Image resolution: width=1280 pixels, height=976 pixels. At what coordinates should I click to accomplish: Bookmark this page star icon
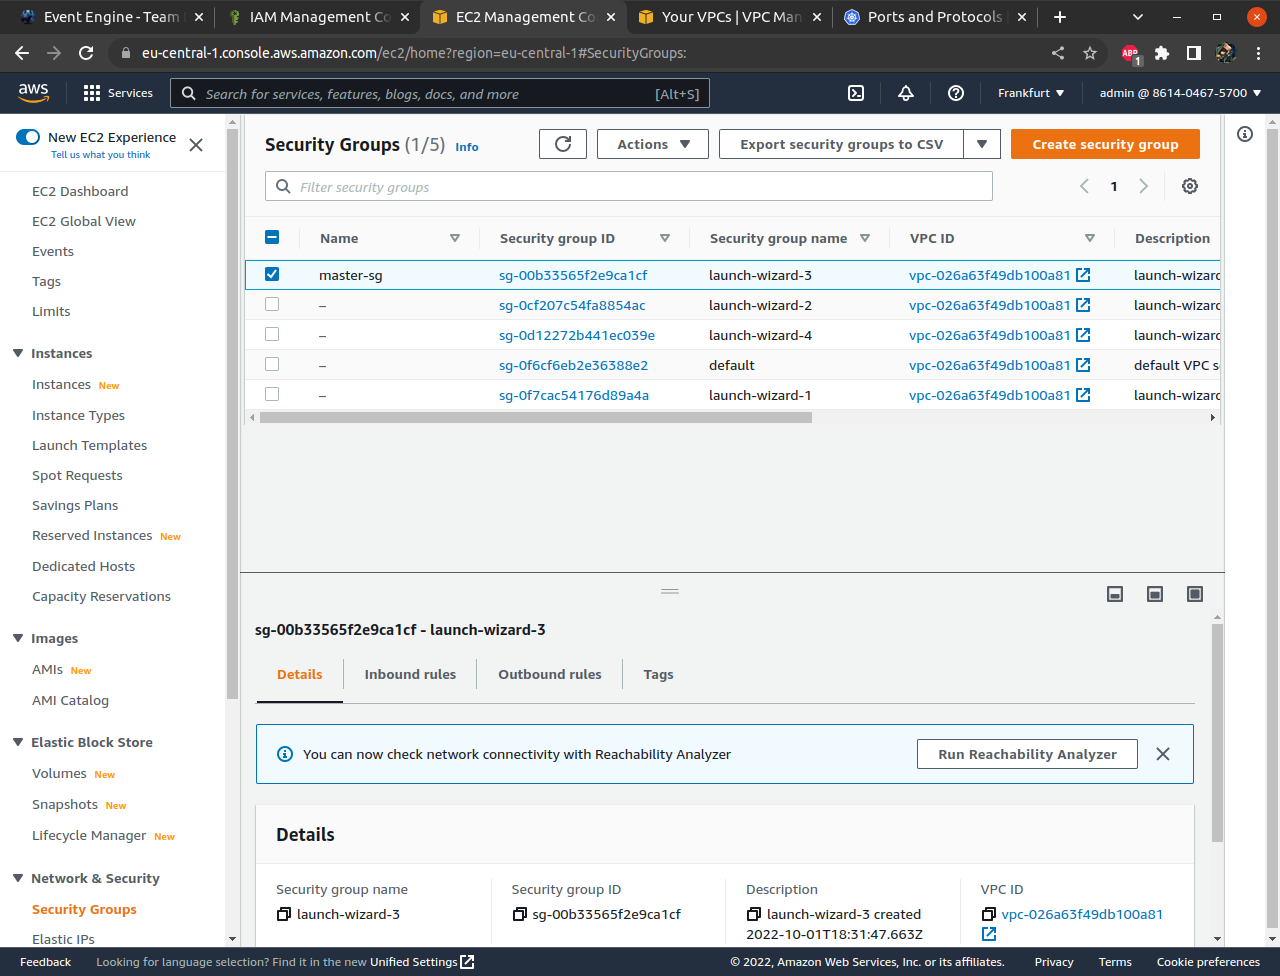pyautogui.click(x=1090, y=53)
